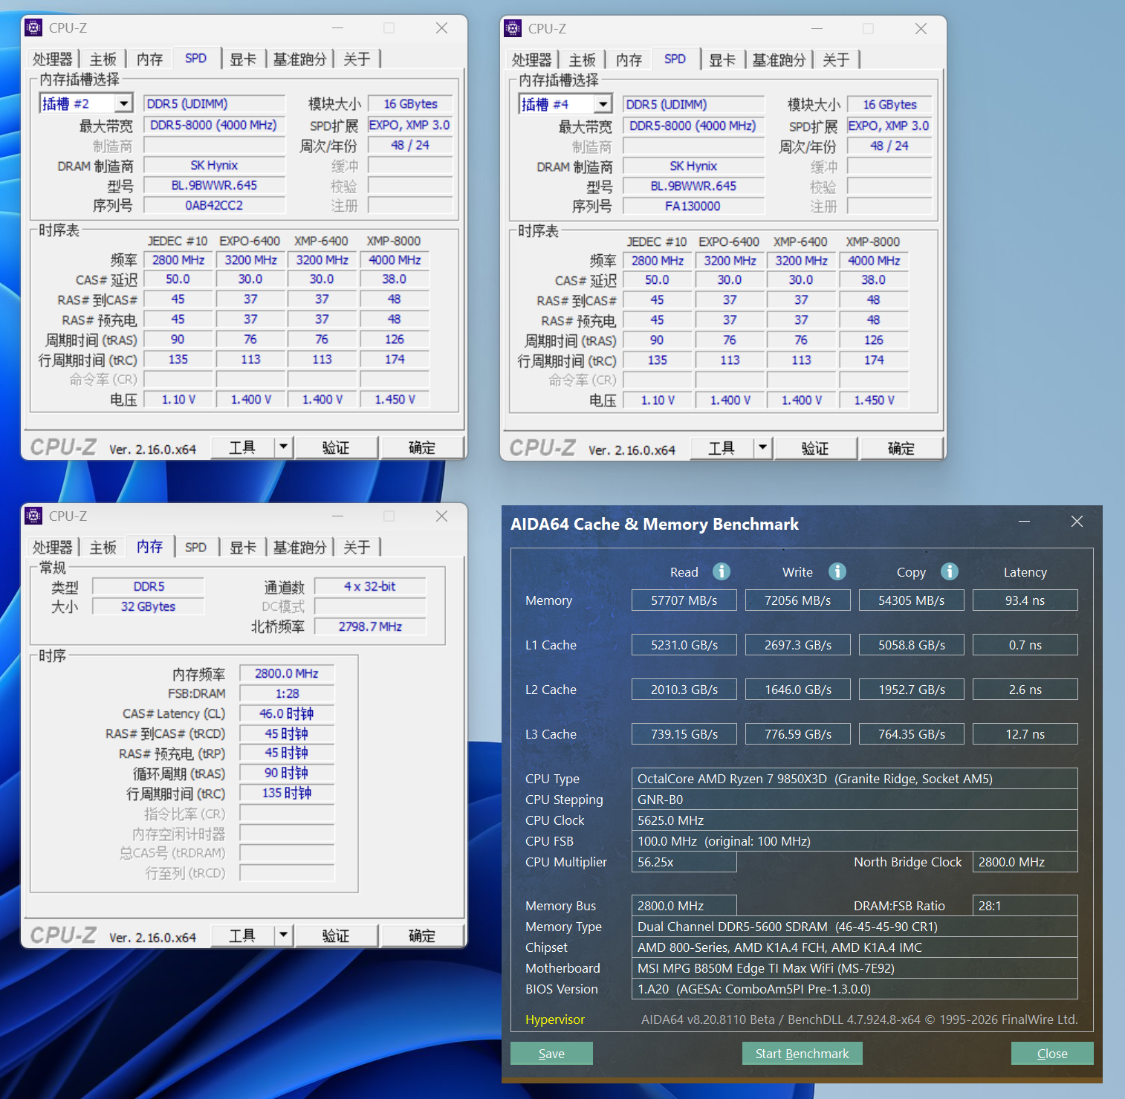Switch to SPD tab in bottom-left CPU-Z
Viewport: 1125px width, 1099px height.
(x=196, y=547)
